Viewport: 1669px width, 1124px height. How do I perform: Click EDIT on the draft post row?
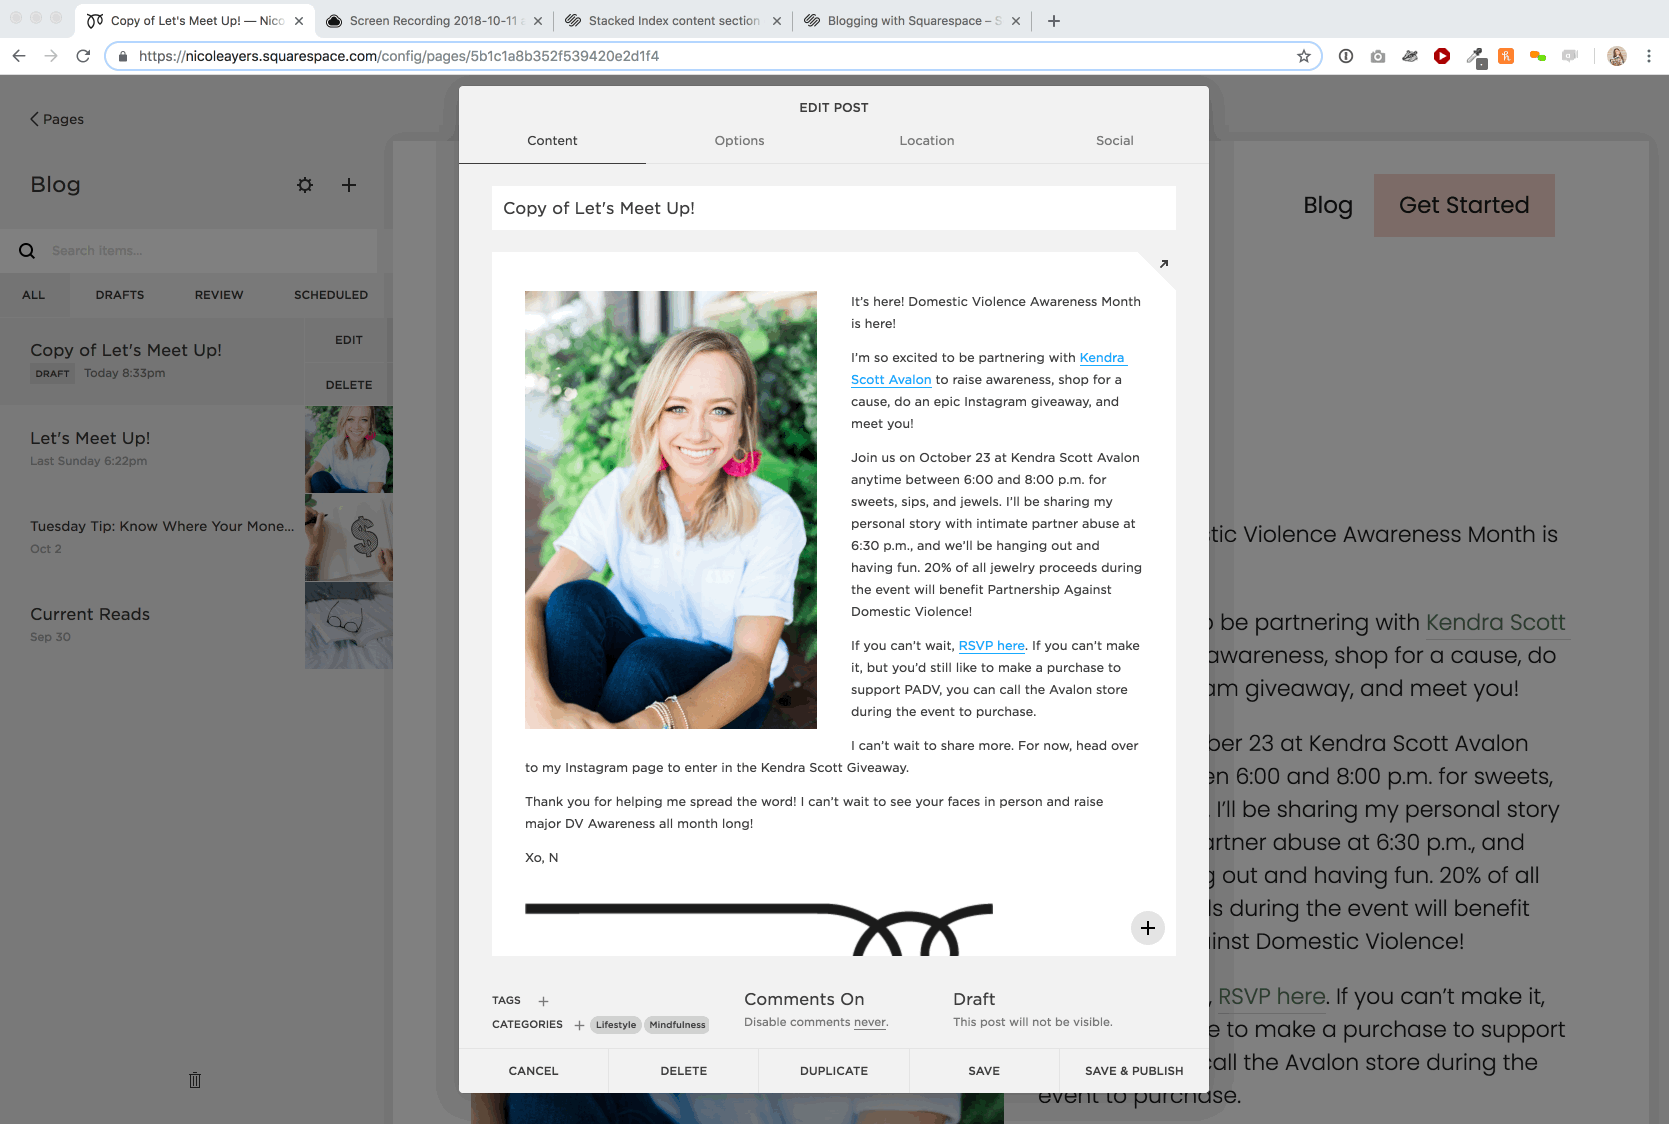[349, 340]
